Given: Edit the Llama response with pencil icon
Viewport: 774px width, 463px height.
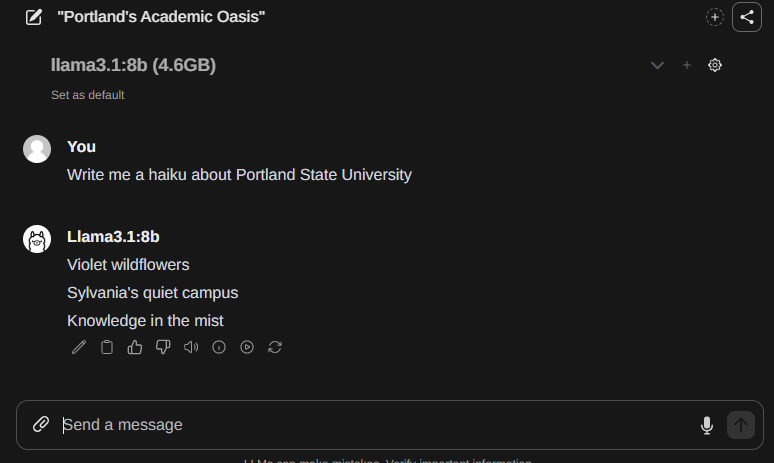Looking at the screenshot, I should (79, 347).
